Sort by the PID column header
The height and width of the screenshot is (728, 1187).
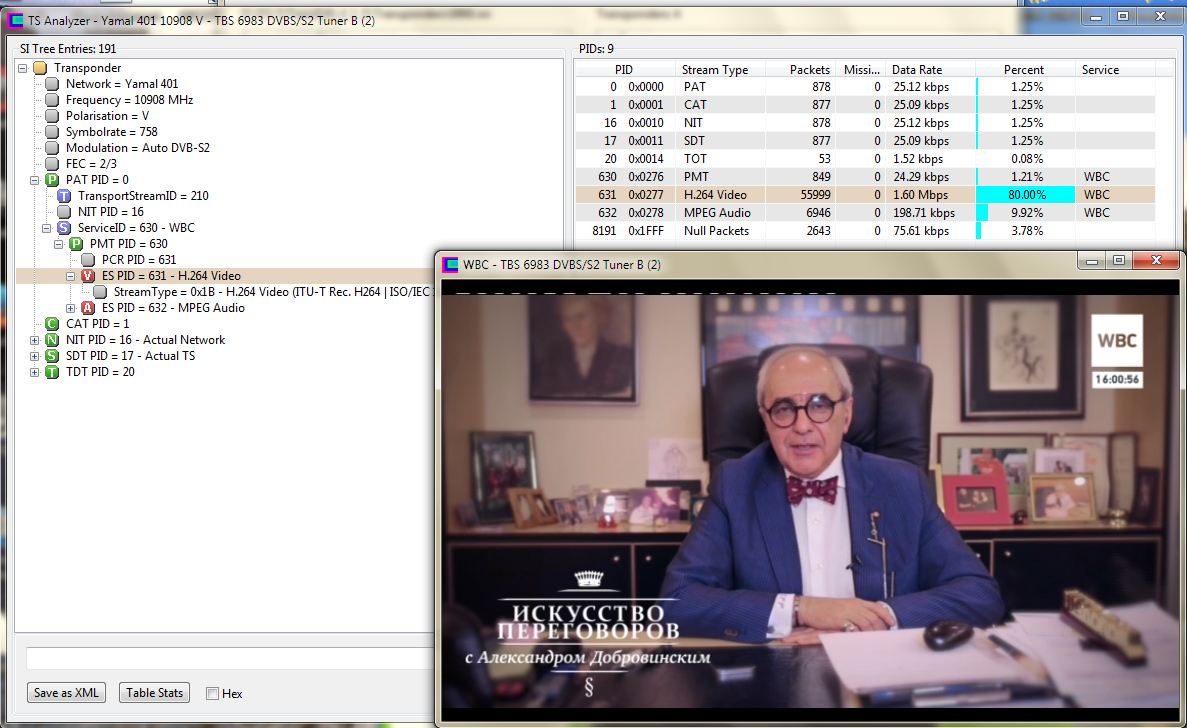pos(624,70)
